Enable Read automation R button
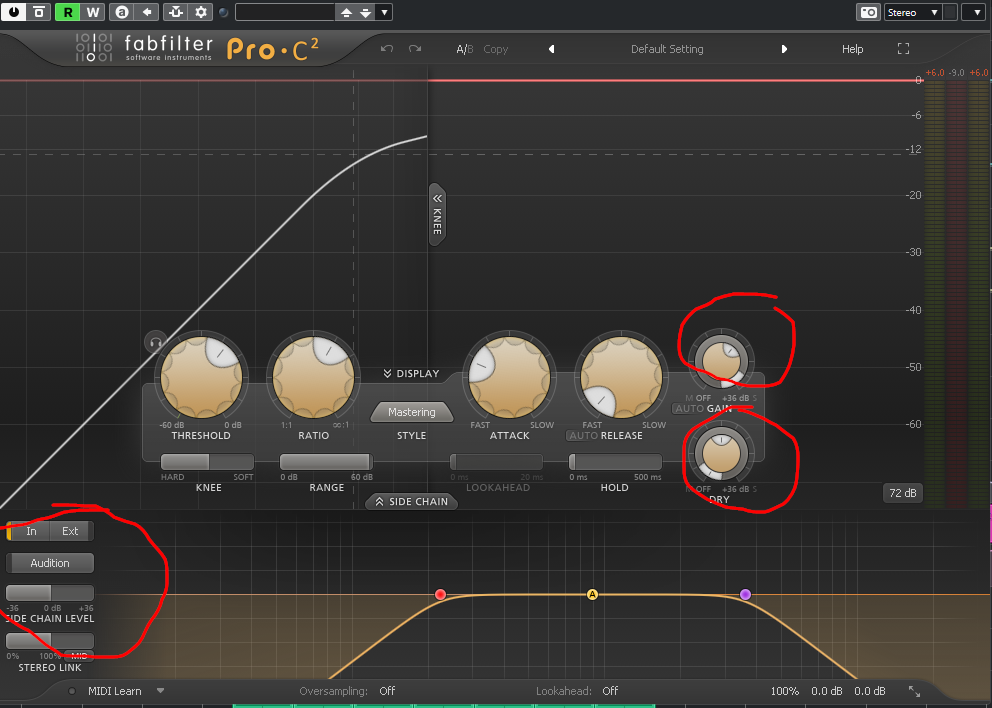This screenshot has width=992, height=708. pos(67,12)
